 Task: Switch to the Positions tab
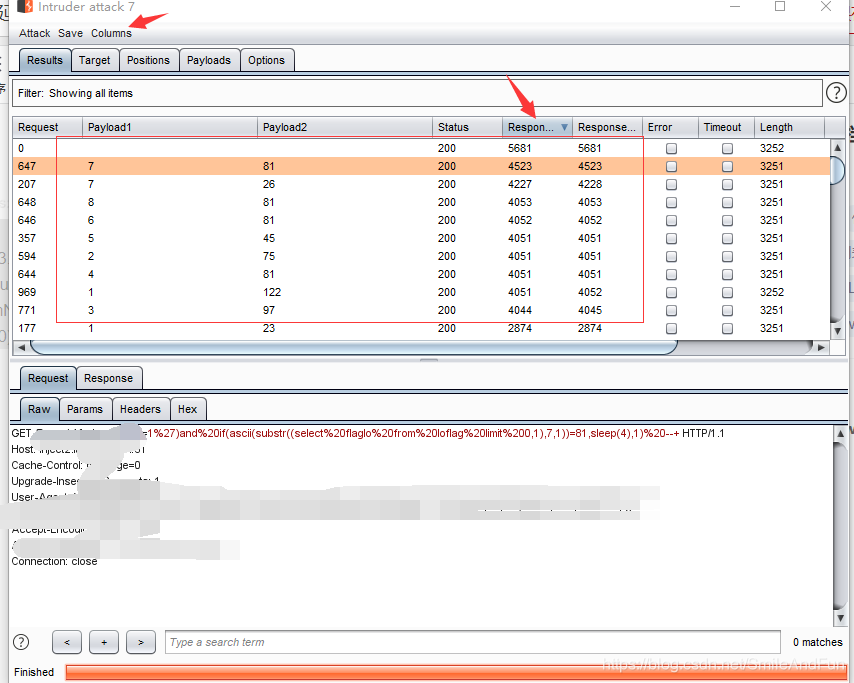tap(148, 60)
